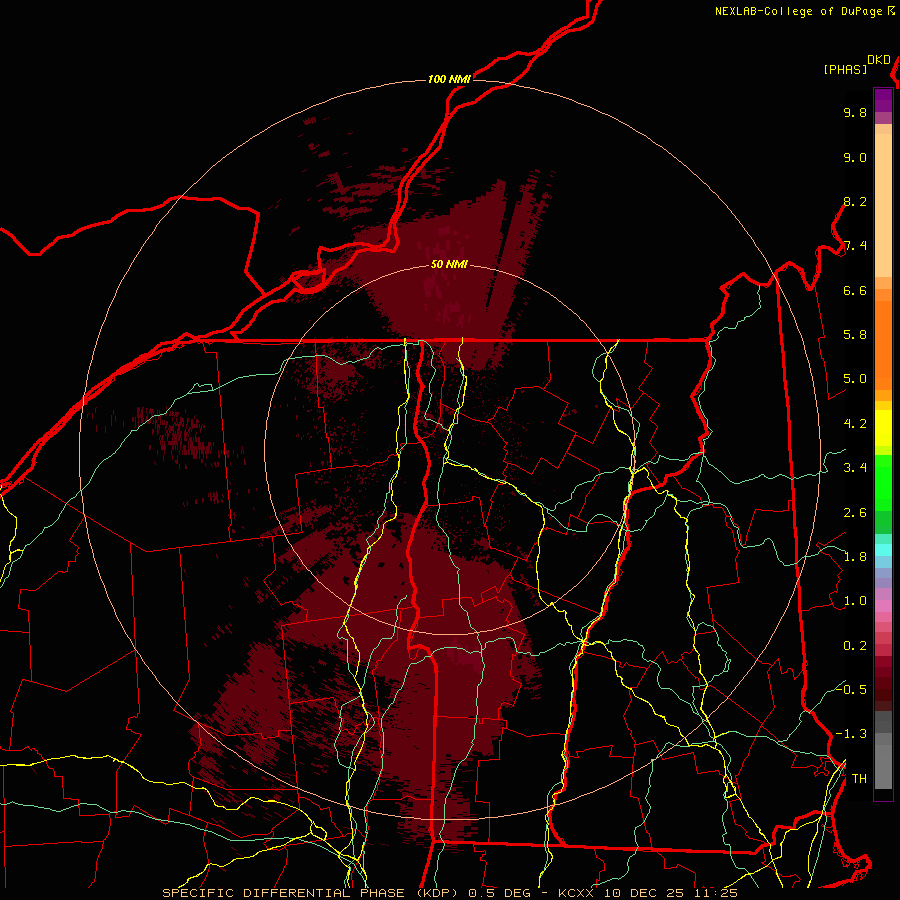Image resolution: width=900 pixels, height=900 pixels.
Task: Click the 9.8 value on the legend
Action: point(855,112)
